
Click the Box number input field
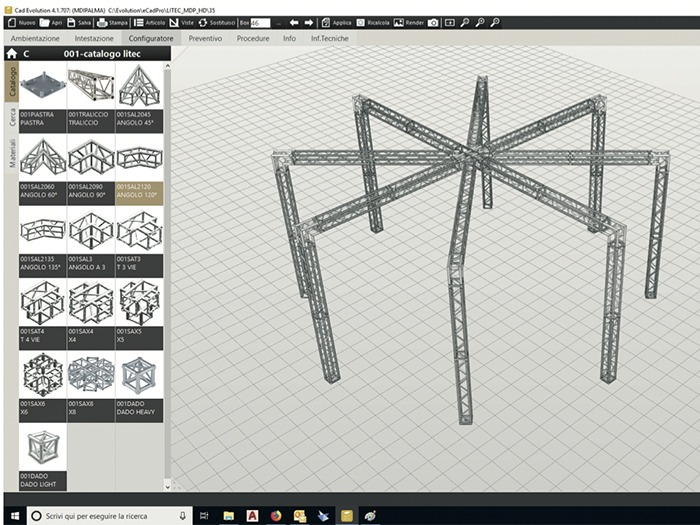click(x=261, y=22)
